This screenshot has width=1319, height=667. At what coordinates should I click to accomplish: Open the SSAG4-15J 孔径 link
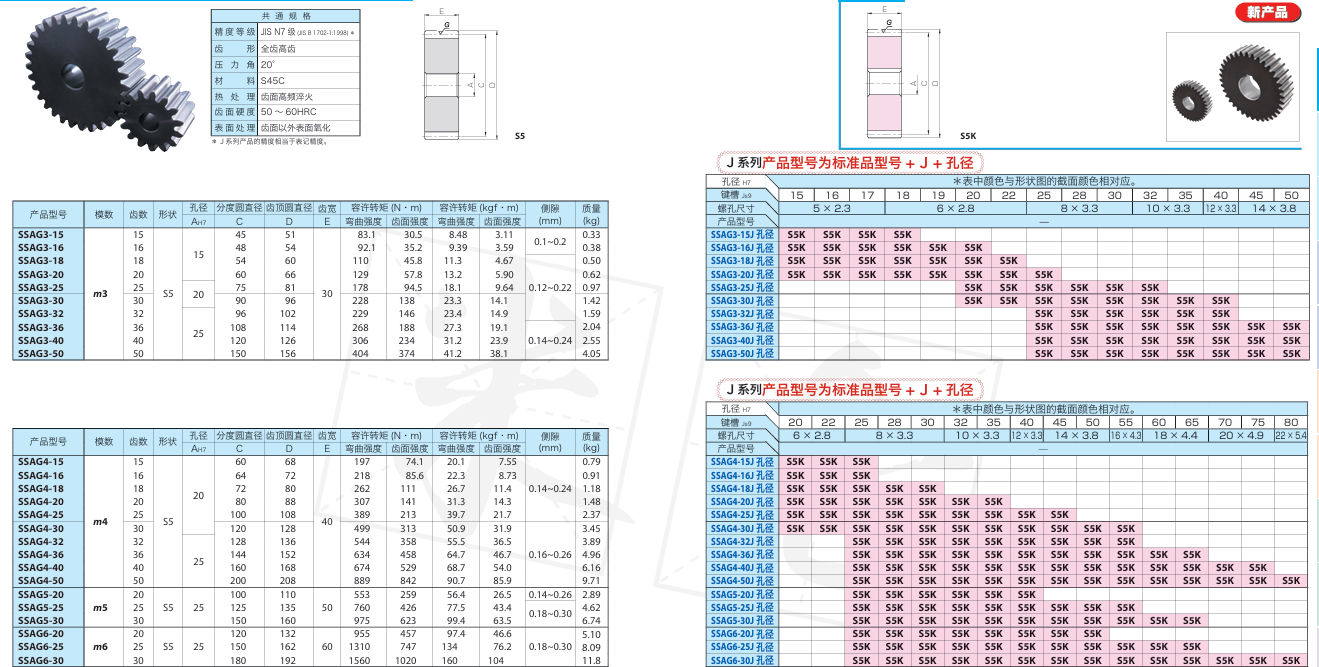(x=742, y=462)
